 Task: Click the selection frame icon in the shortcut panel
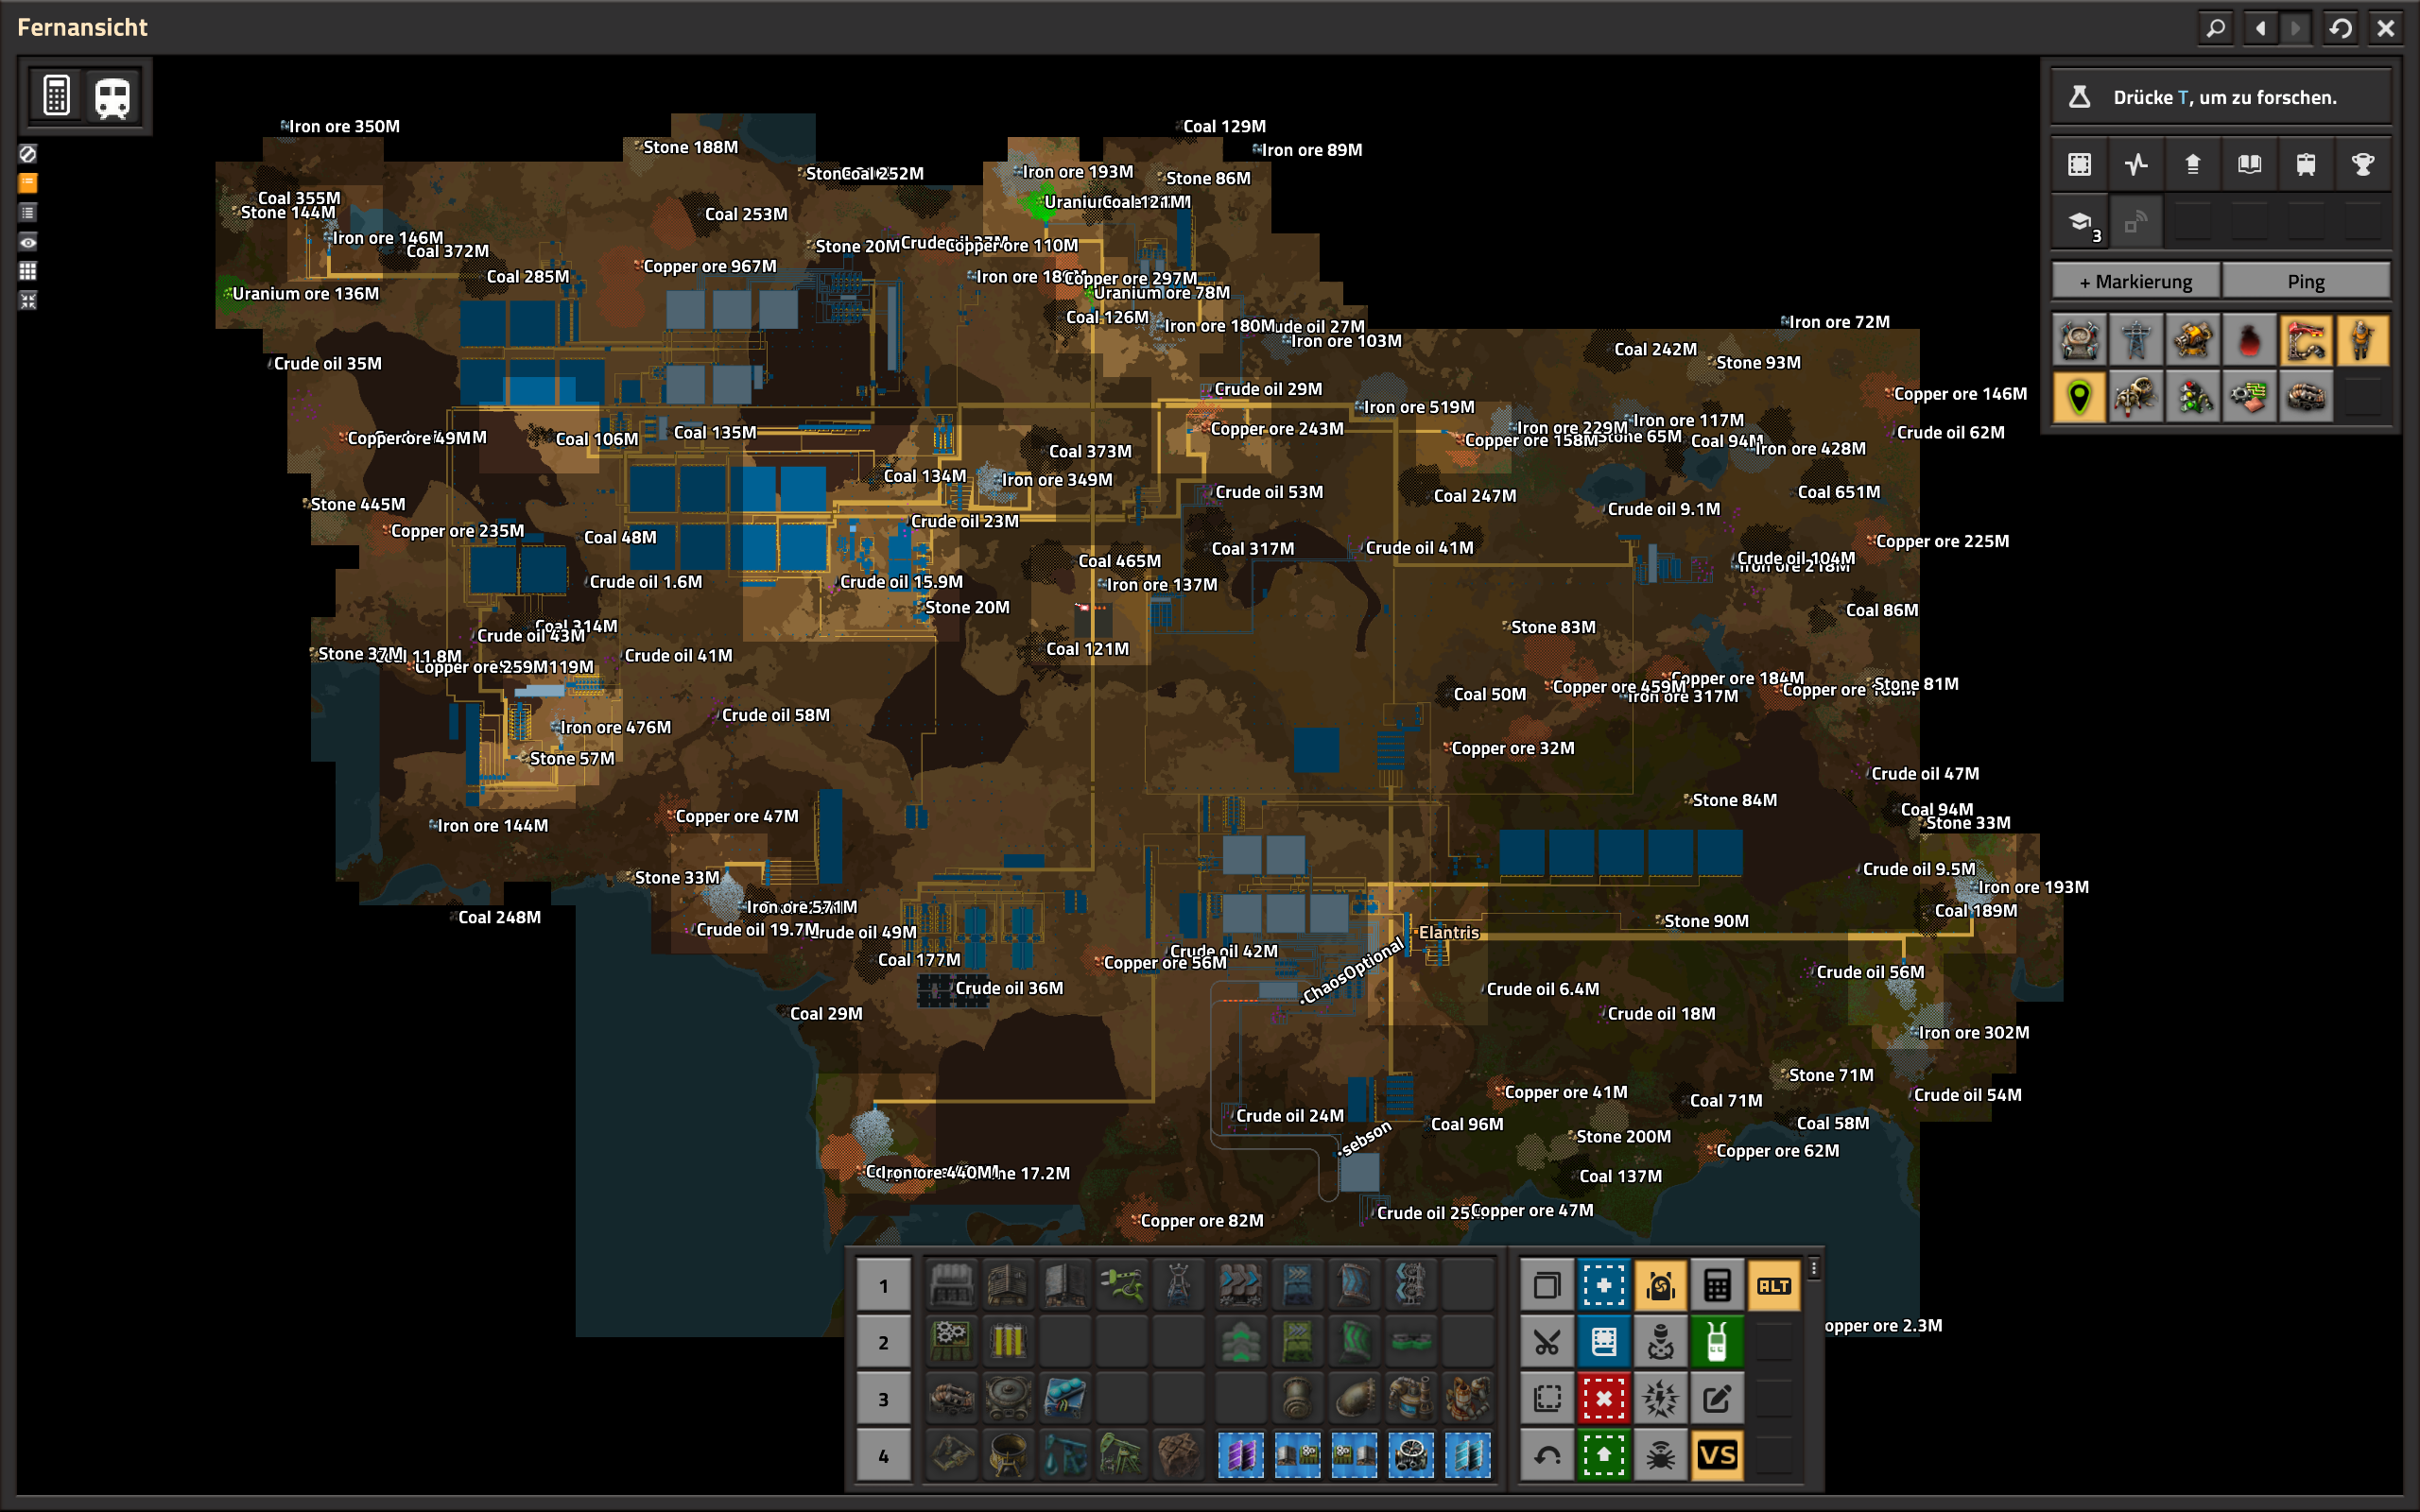tap(2079, 164)
